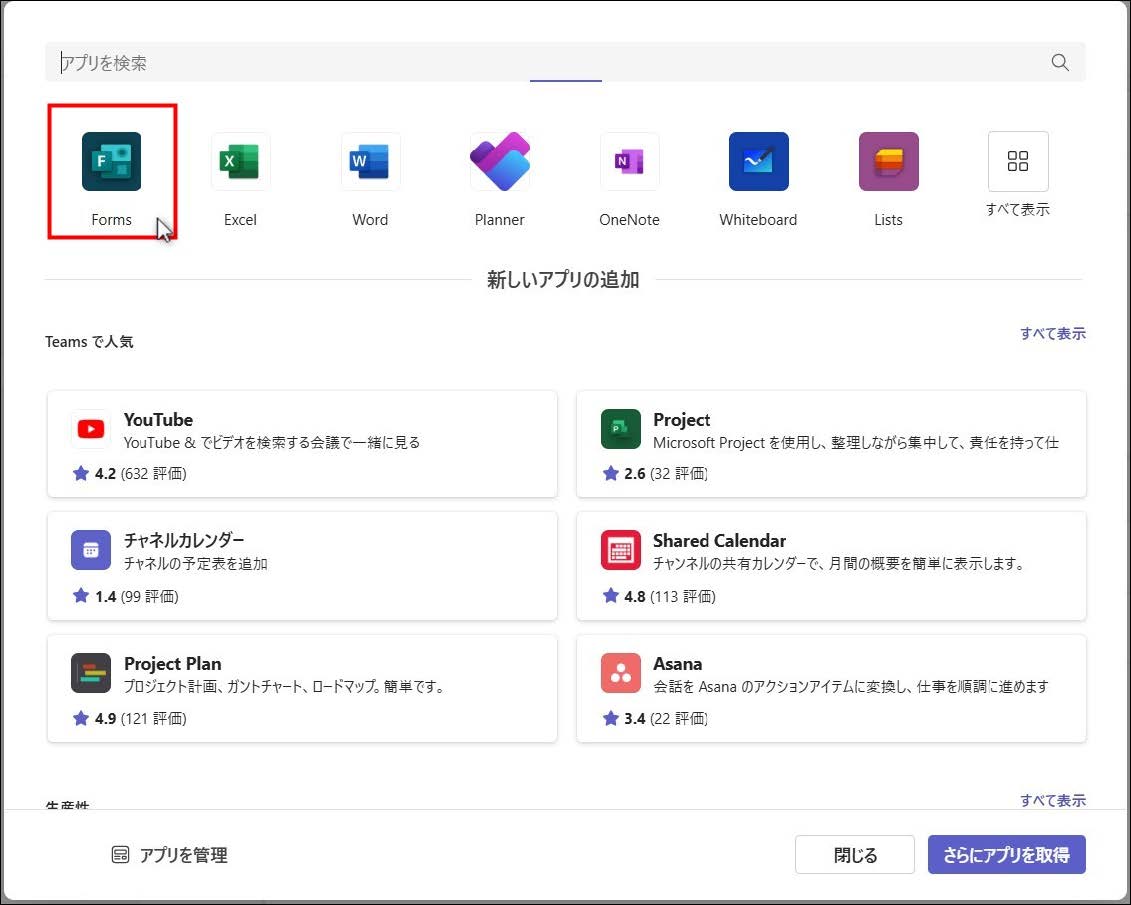Click the YouTube logo icon
This screenshot has width=1131, height=905.
tap(91, 429)
